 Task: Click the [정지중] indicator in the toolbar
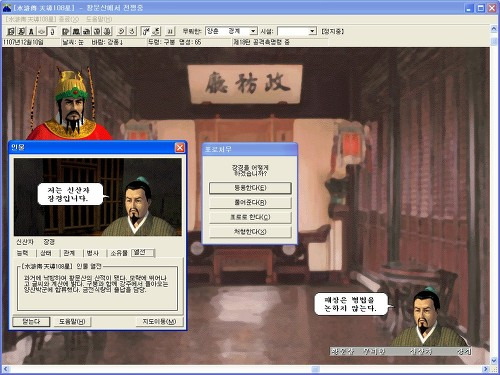click(332, 31)
